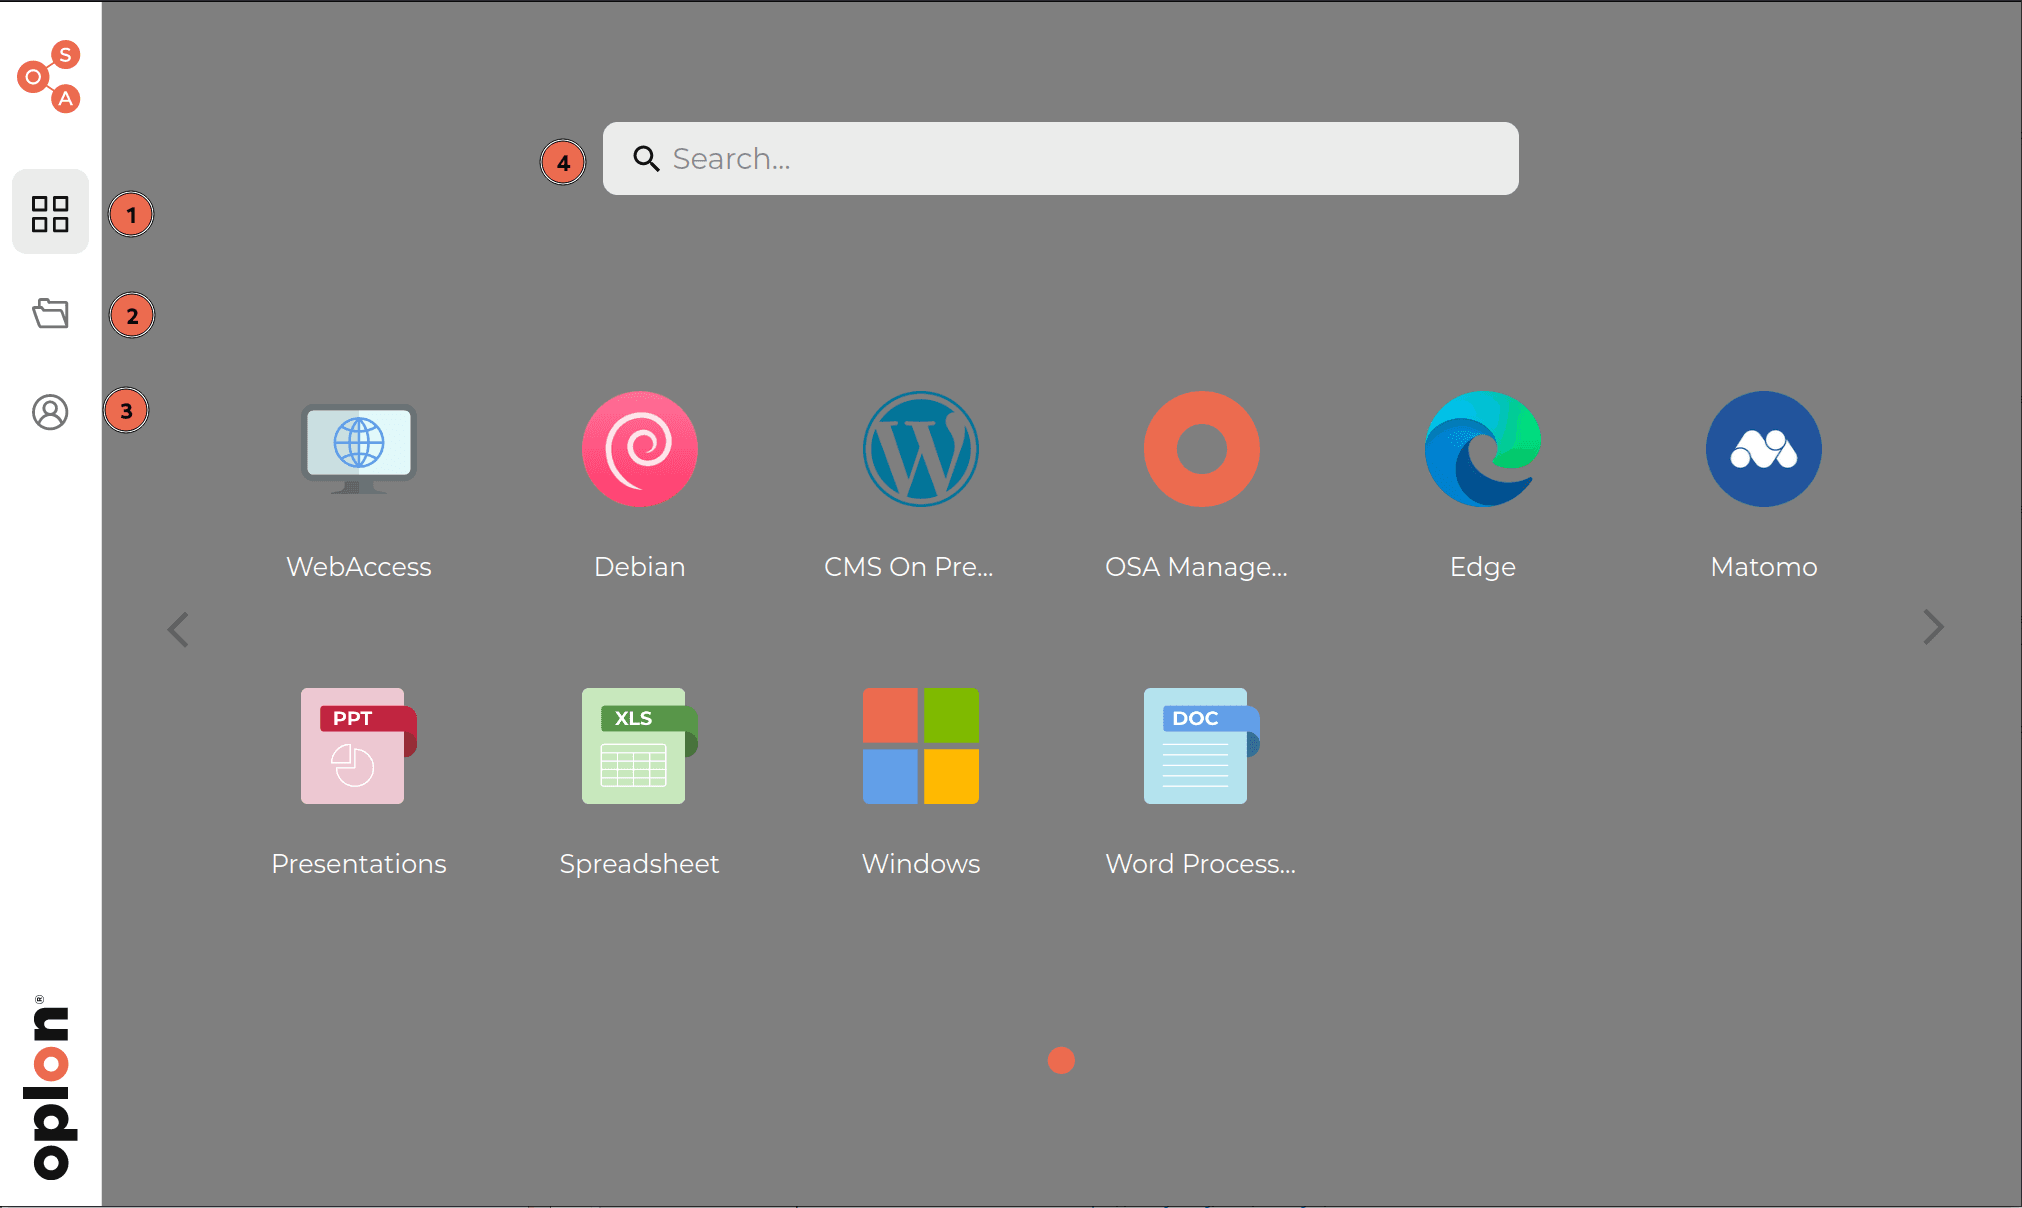
Task: Open the Windows desktop app
Action: click(921, 746)
